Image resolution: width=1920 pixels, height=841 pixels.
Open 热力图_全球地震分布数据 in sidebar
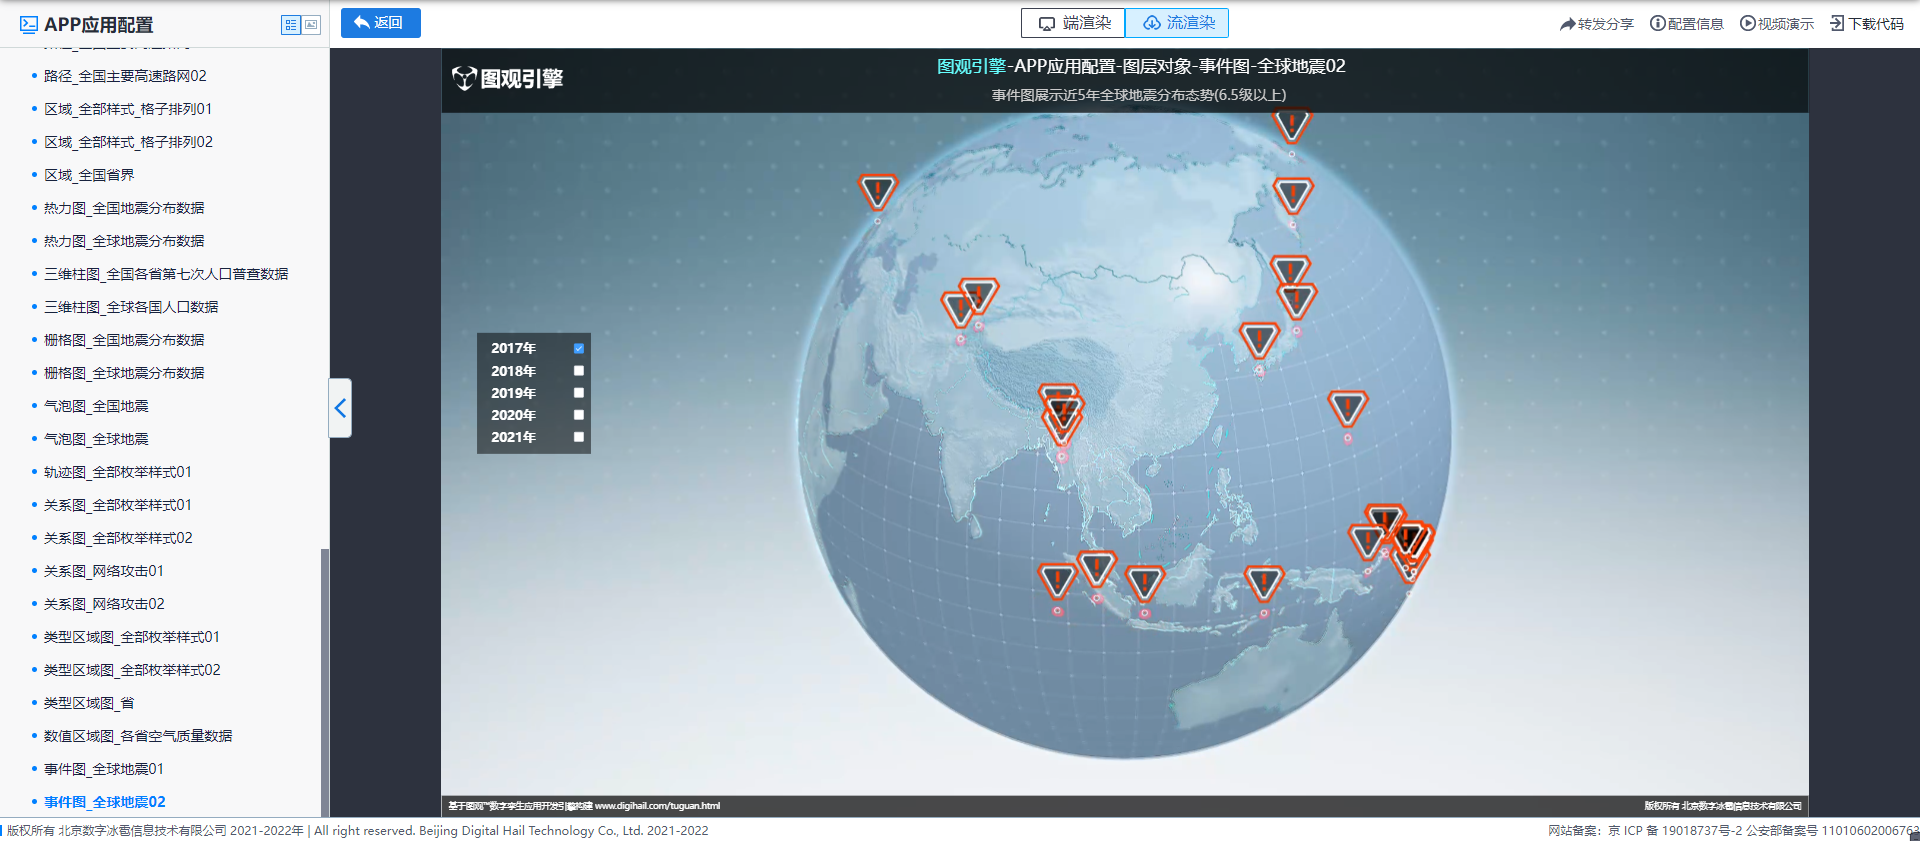[124, 241]
